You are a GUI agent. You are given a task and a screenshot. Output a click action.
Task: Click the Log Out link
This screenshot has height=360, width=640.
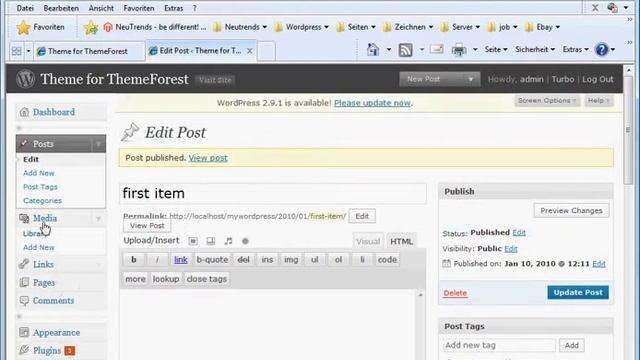coord(598,79)
